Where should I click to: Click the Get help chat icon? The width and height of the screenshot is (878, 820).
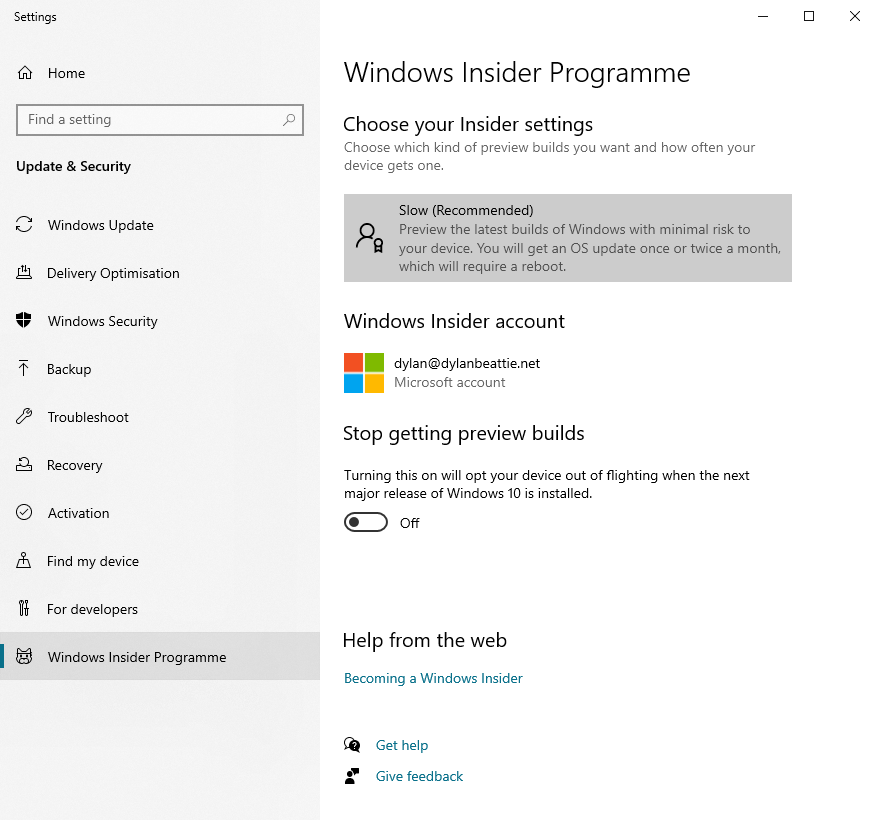point(352,745)
